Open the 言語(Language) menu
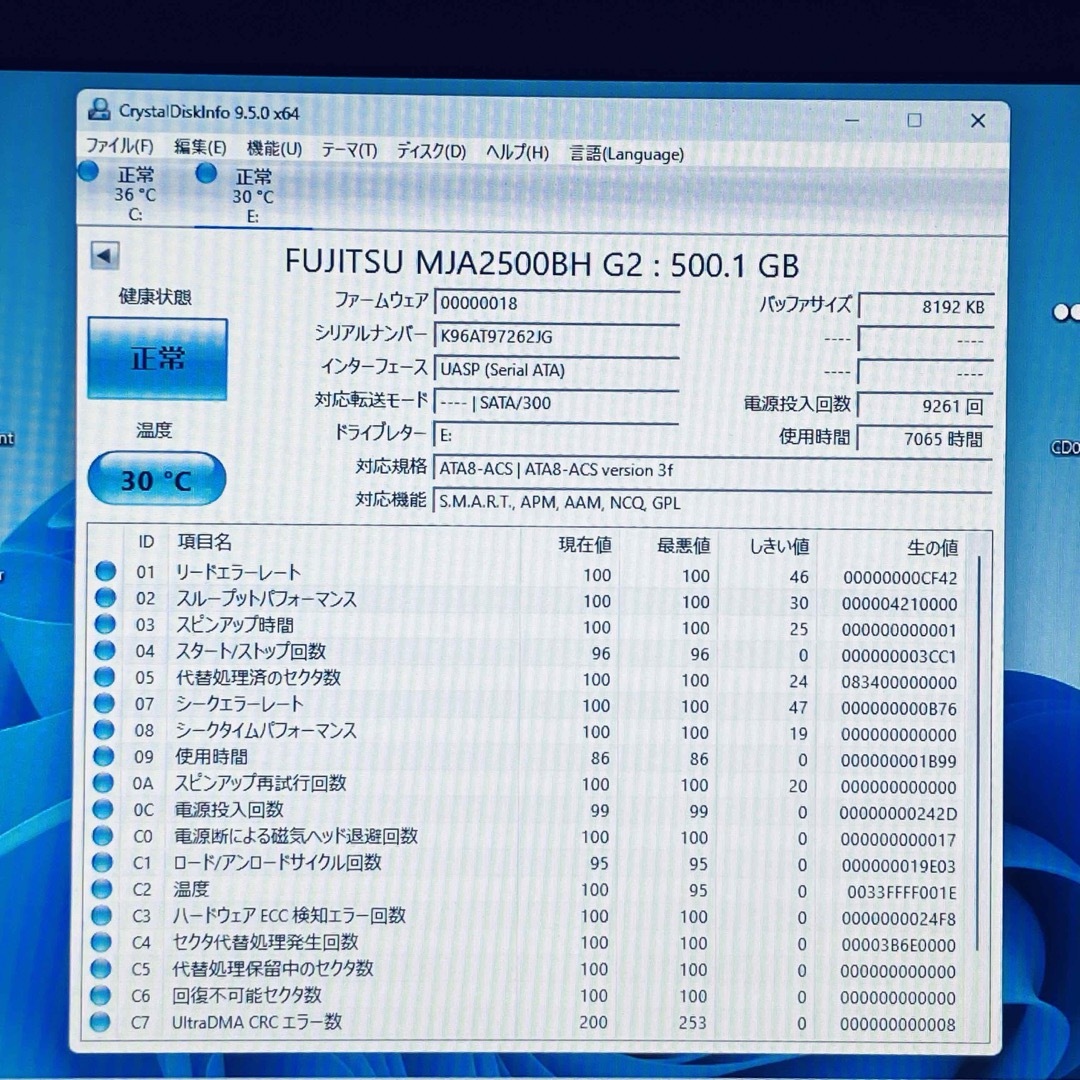 [626, 154]
